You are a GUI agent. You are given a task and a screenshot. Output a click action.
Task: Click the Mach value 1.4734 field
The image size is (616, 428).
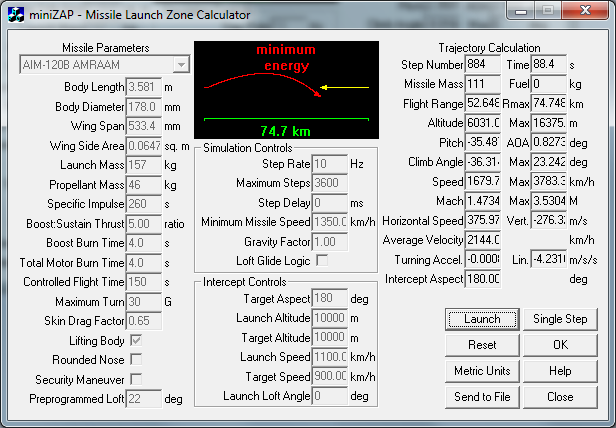click(483, 201)
